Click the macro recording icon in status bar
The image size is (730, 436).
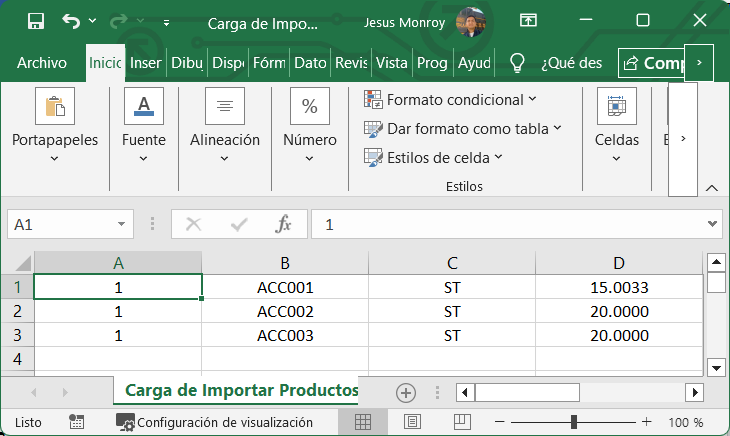tap(76, 422)
